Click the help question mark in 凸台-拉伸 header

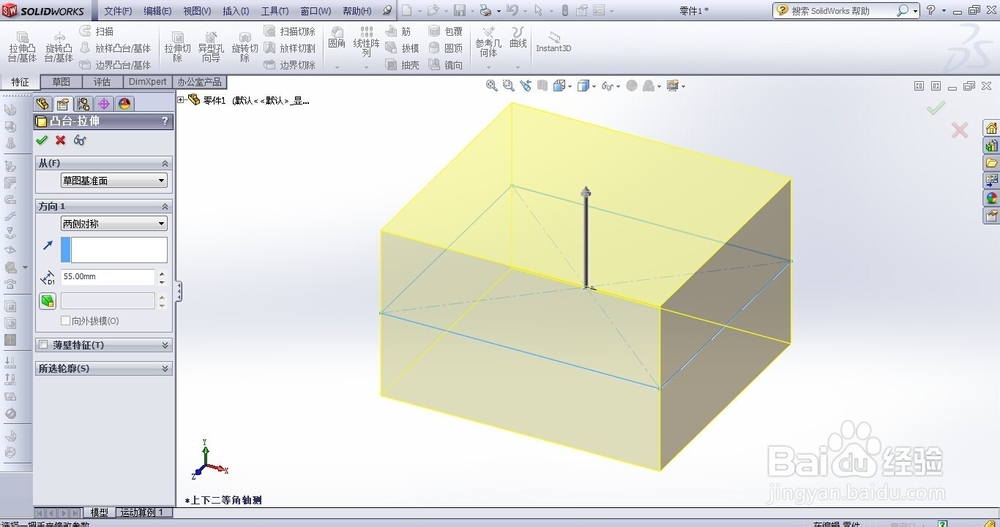point(165,121)
